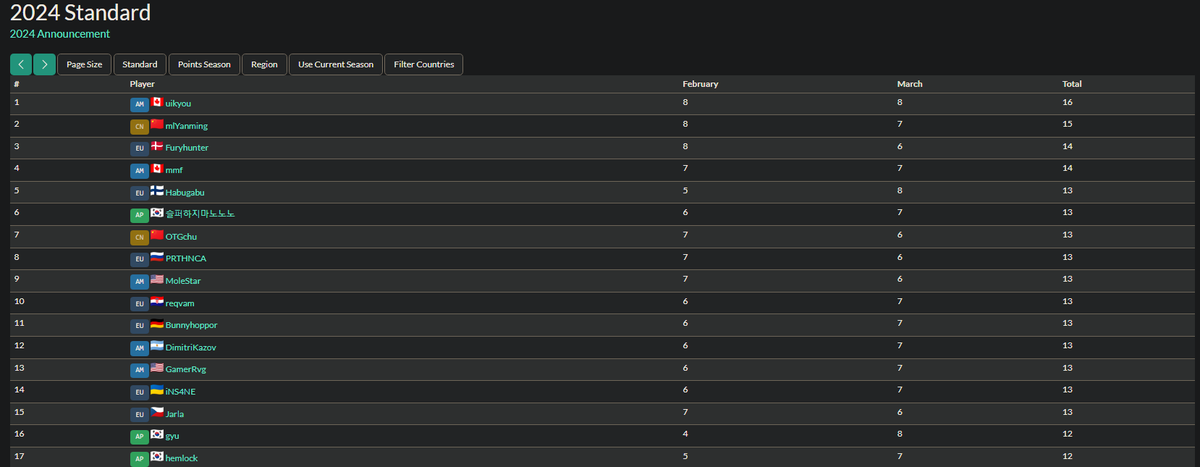Click Russia flag next to PRTHNCA

coord(157,258)
